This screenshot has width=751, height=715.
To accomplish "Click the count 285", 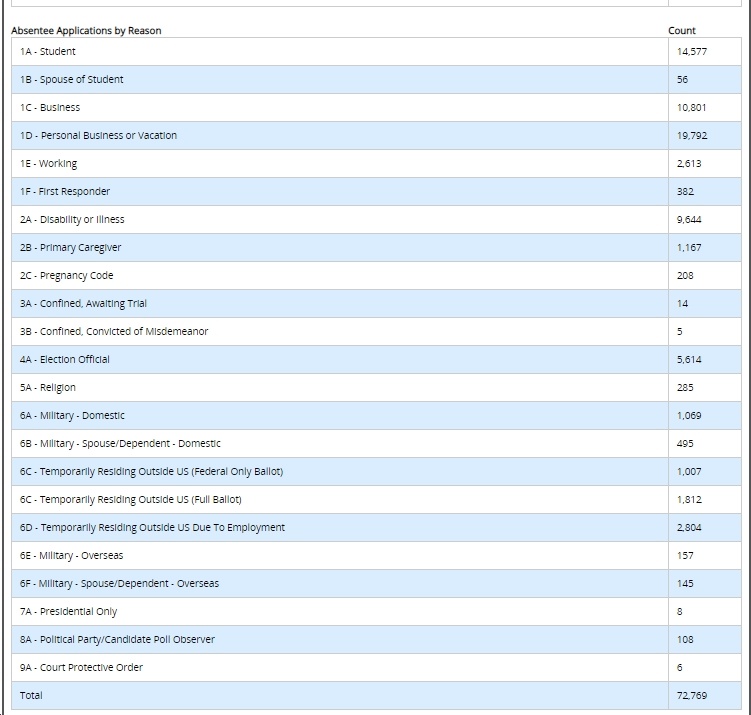I will click(685, 387).
